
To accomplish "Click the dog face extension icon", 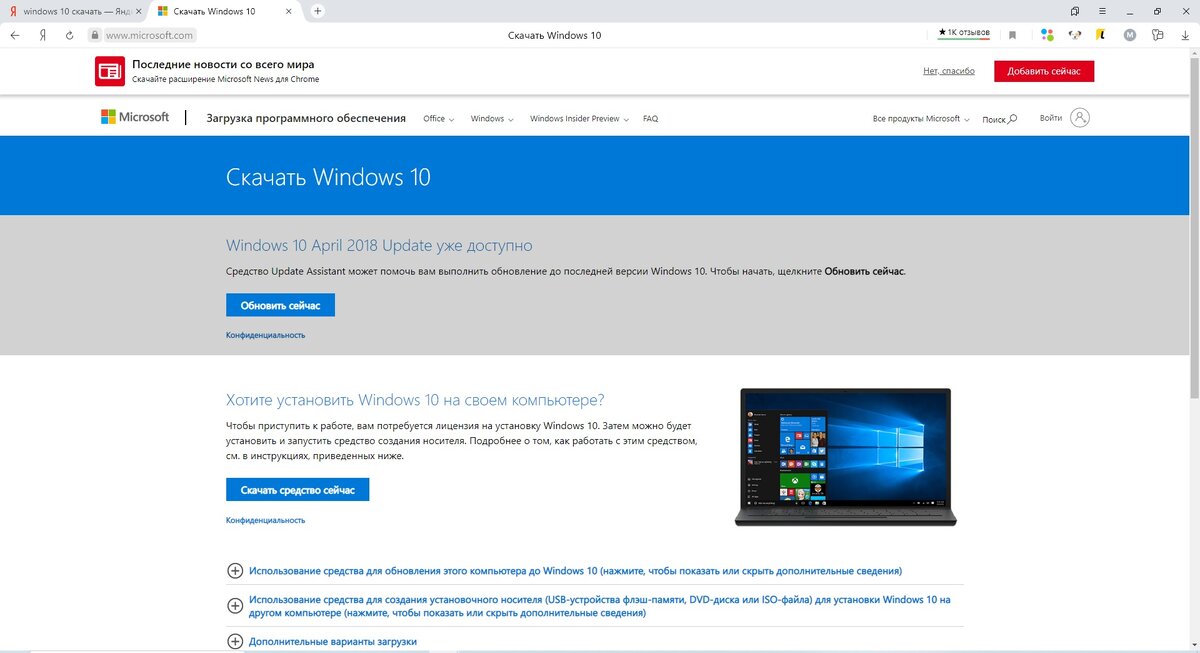I will pyautogui.click(x=1075, y=35).
